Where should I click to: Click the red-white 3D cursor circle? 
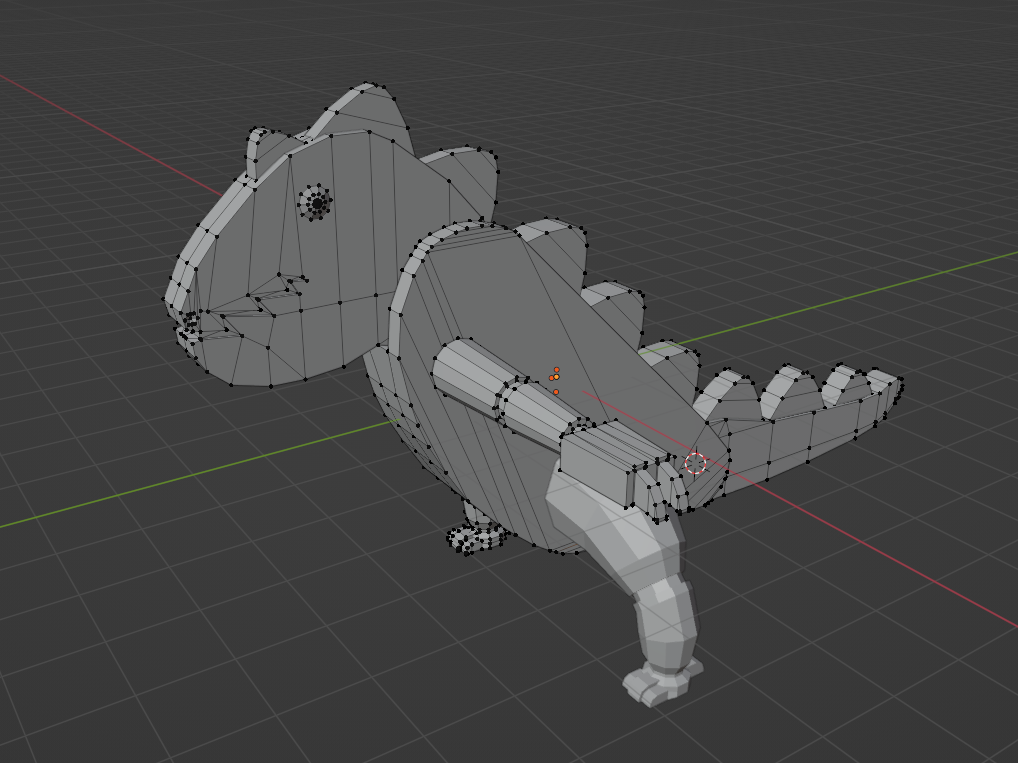click(x=695, y=464)
